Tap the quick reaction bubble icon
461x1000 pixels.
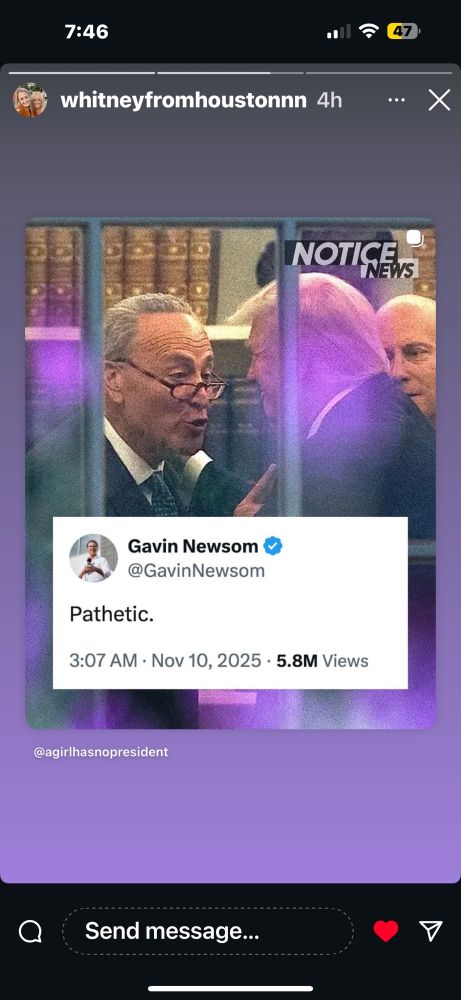coord(30,932)
